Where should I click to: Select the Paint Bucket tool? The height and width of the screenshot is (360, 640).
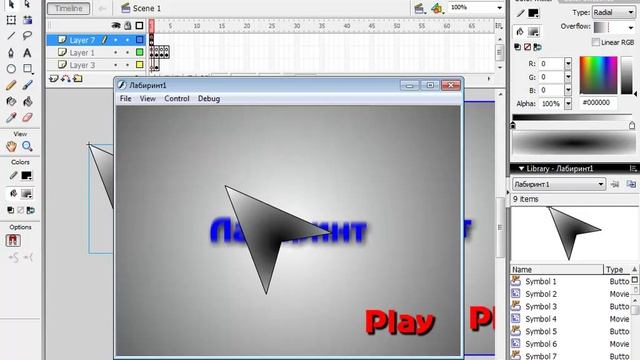(x=27, y=101)
